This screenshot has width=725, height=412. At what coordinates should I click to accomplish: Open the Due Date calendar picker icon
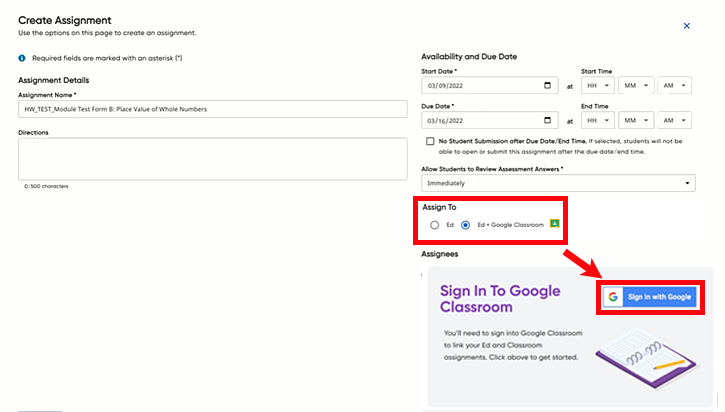pos(547,120)
